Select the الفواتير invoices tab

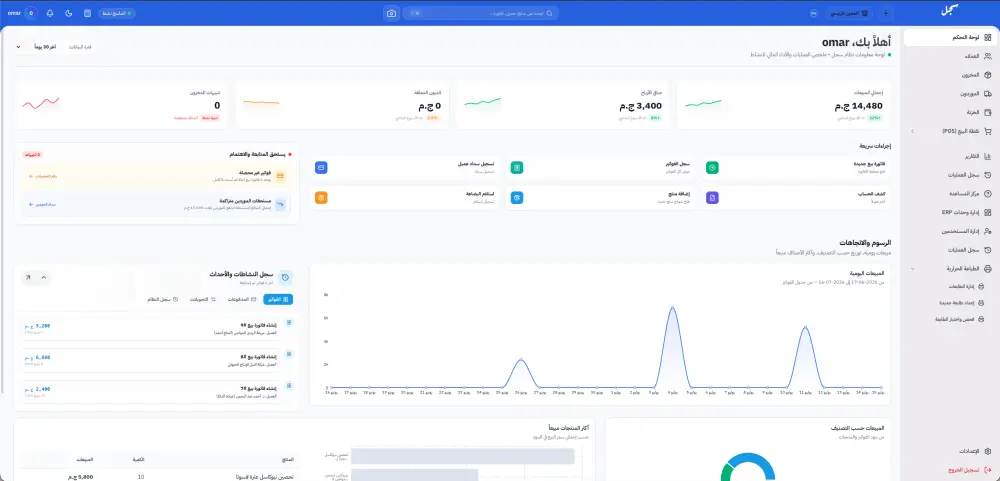click(278, 299)
